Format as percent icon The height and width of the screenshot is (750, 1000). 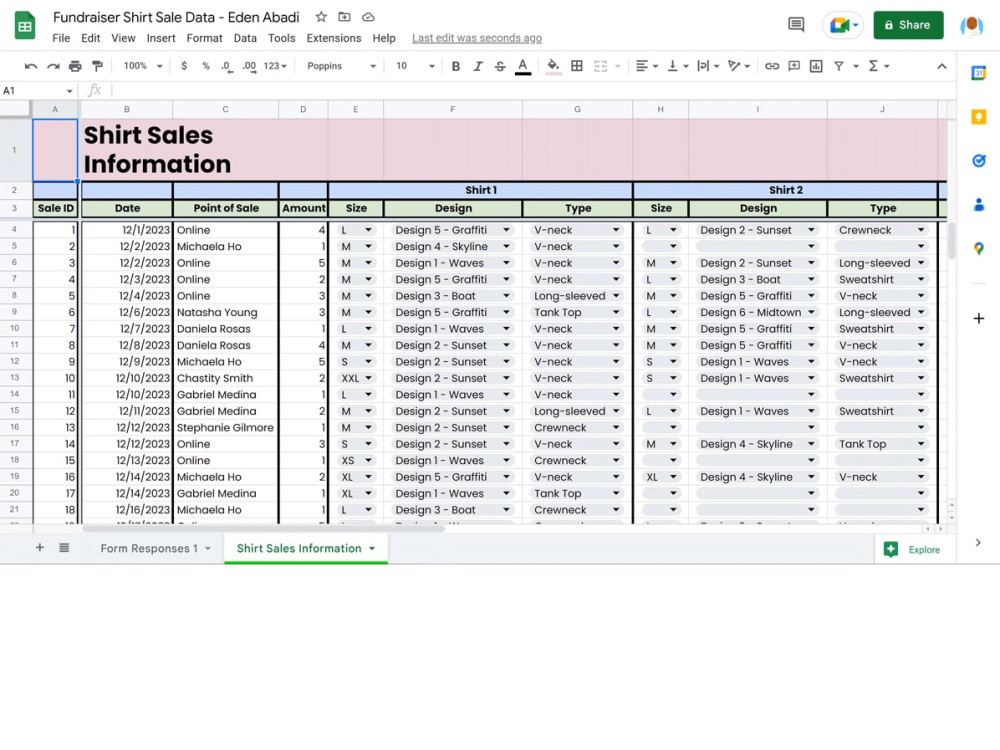(205, 66)
